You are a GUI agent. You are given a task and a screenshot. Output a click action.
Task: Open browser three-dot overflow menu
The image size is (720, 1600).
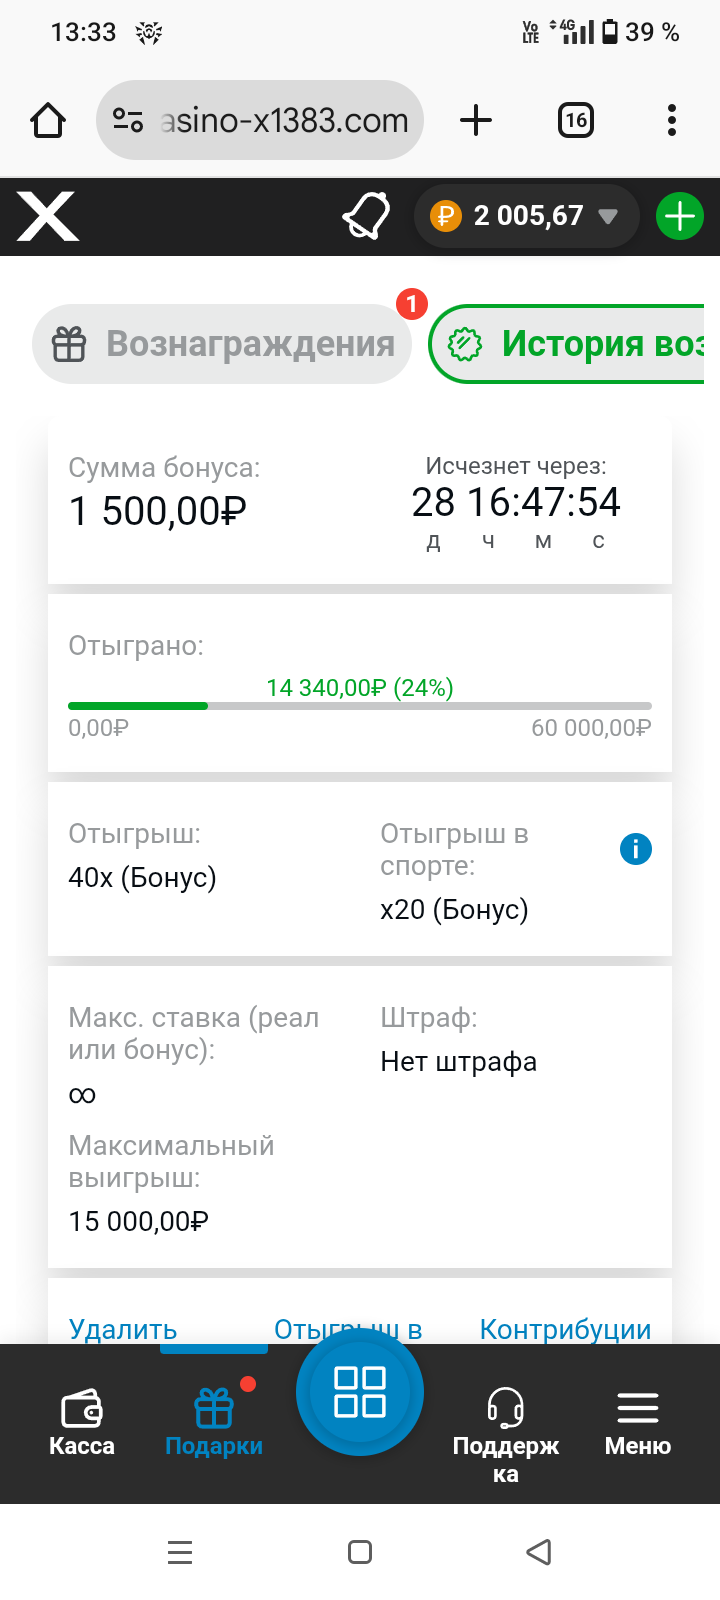[x=672, y=121]
